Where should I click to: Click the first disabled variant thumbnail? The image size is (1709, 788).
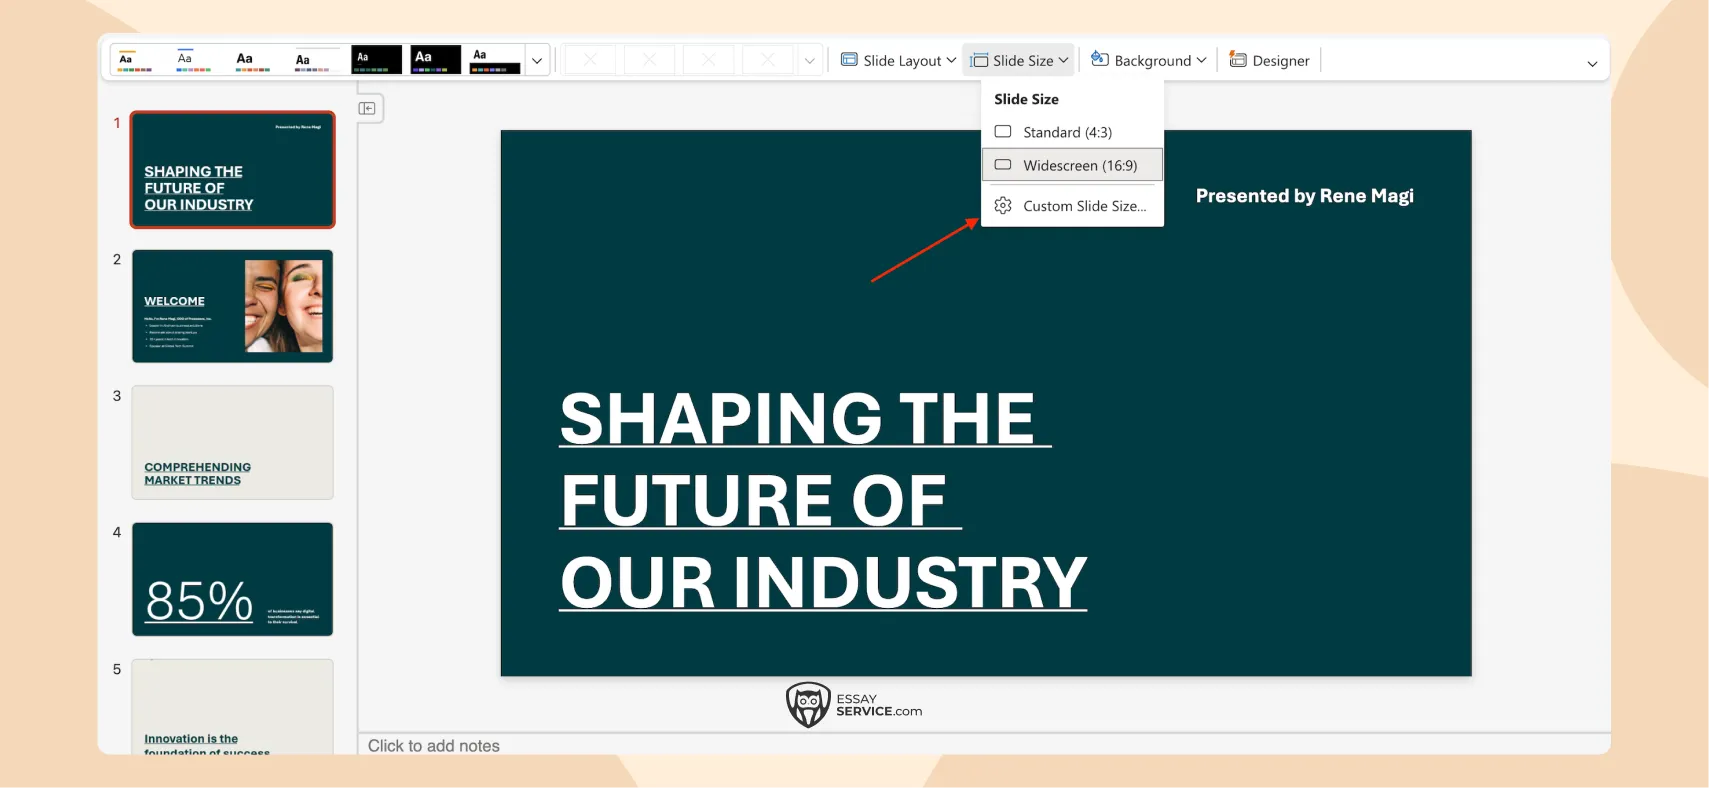[591, 60]
